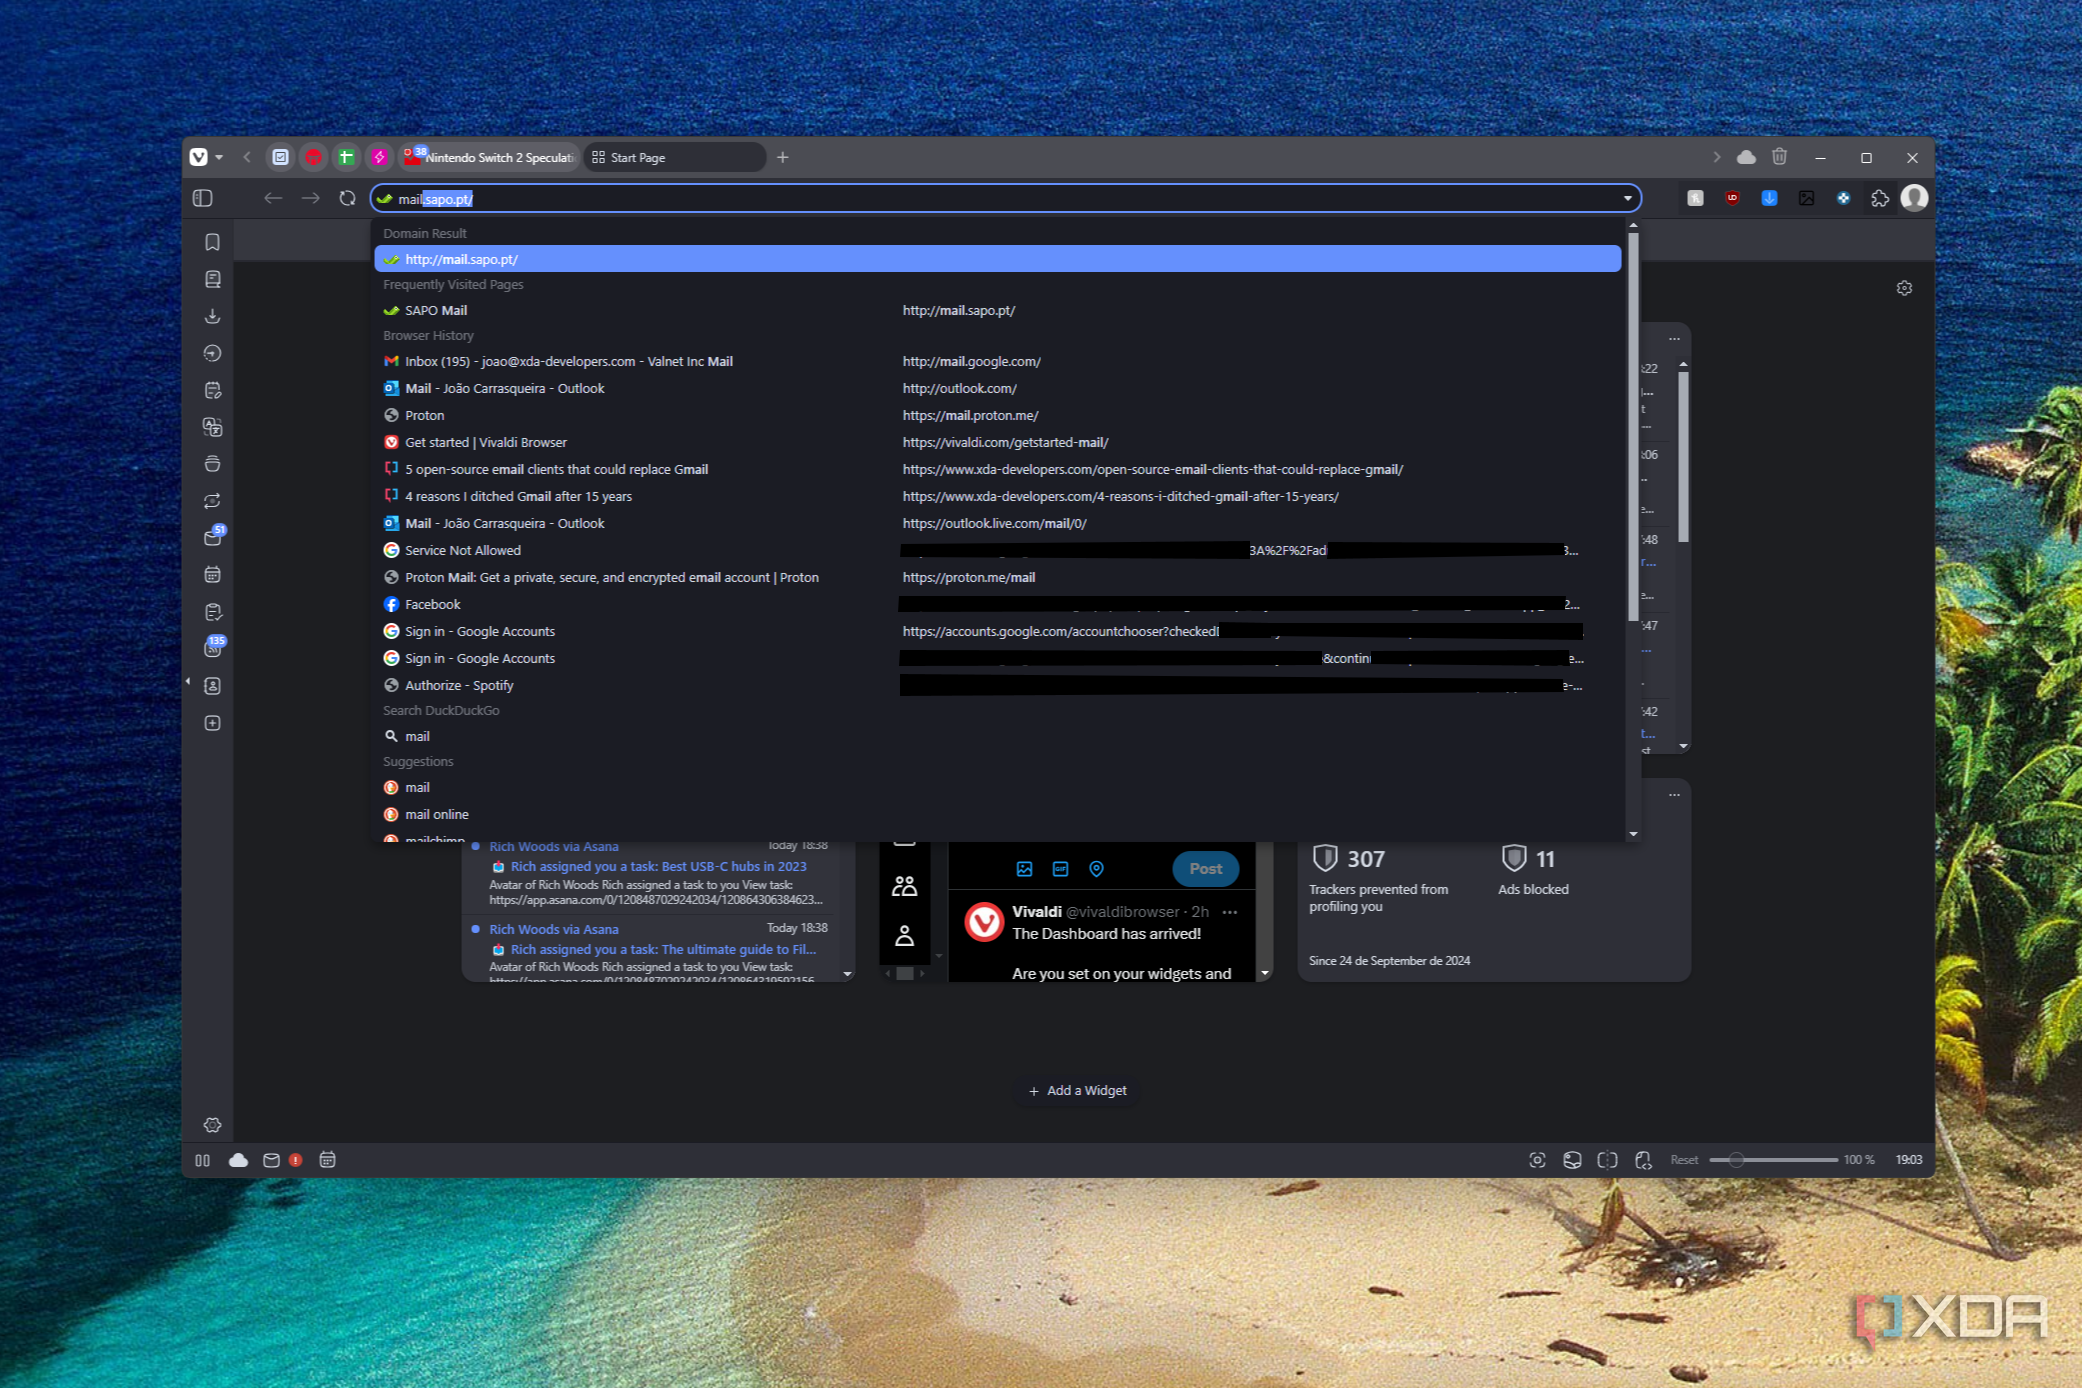Click Add a Widget button
Image resolution: width=2082 pixels, height=1388 pixels.
pyautogui.click(x=1078, y=1090)
